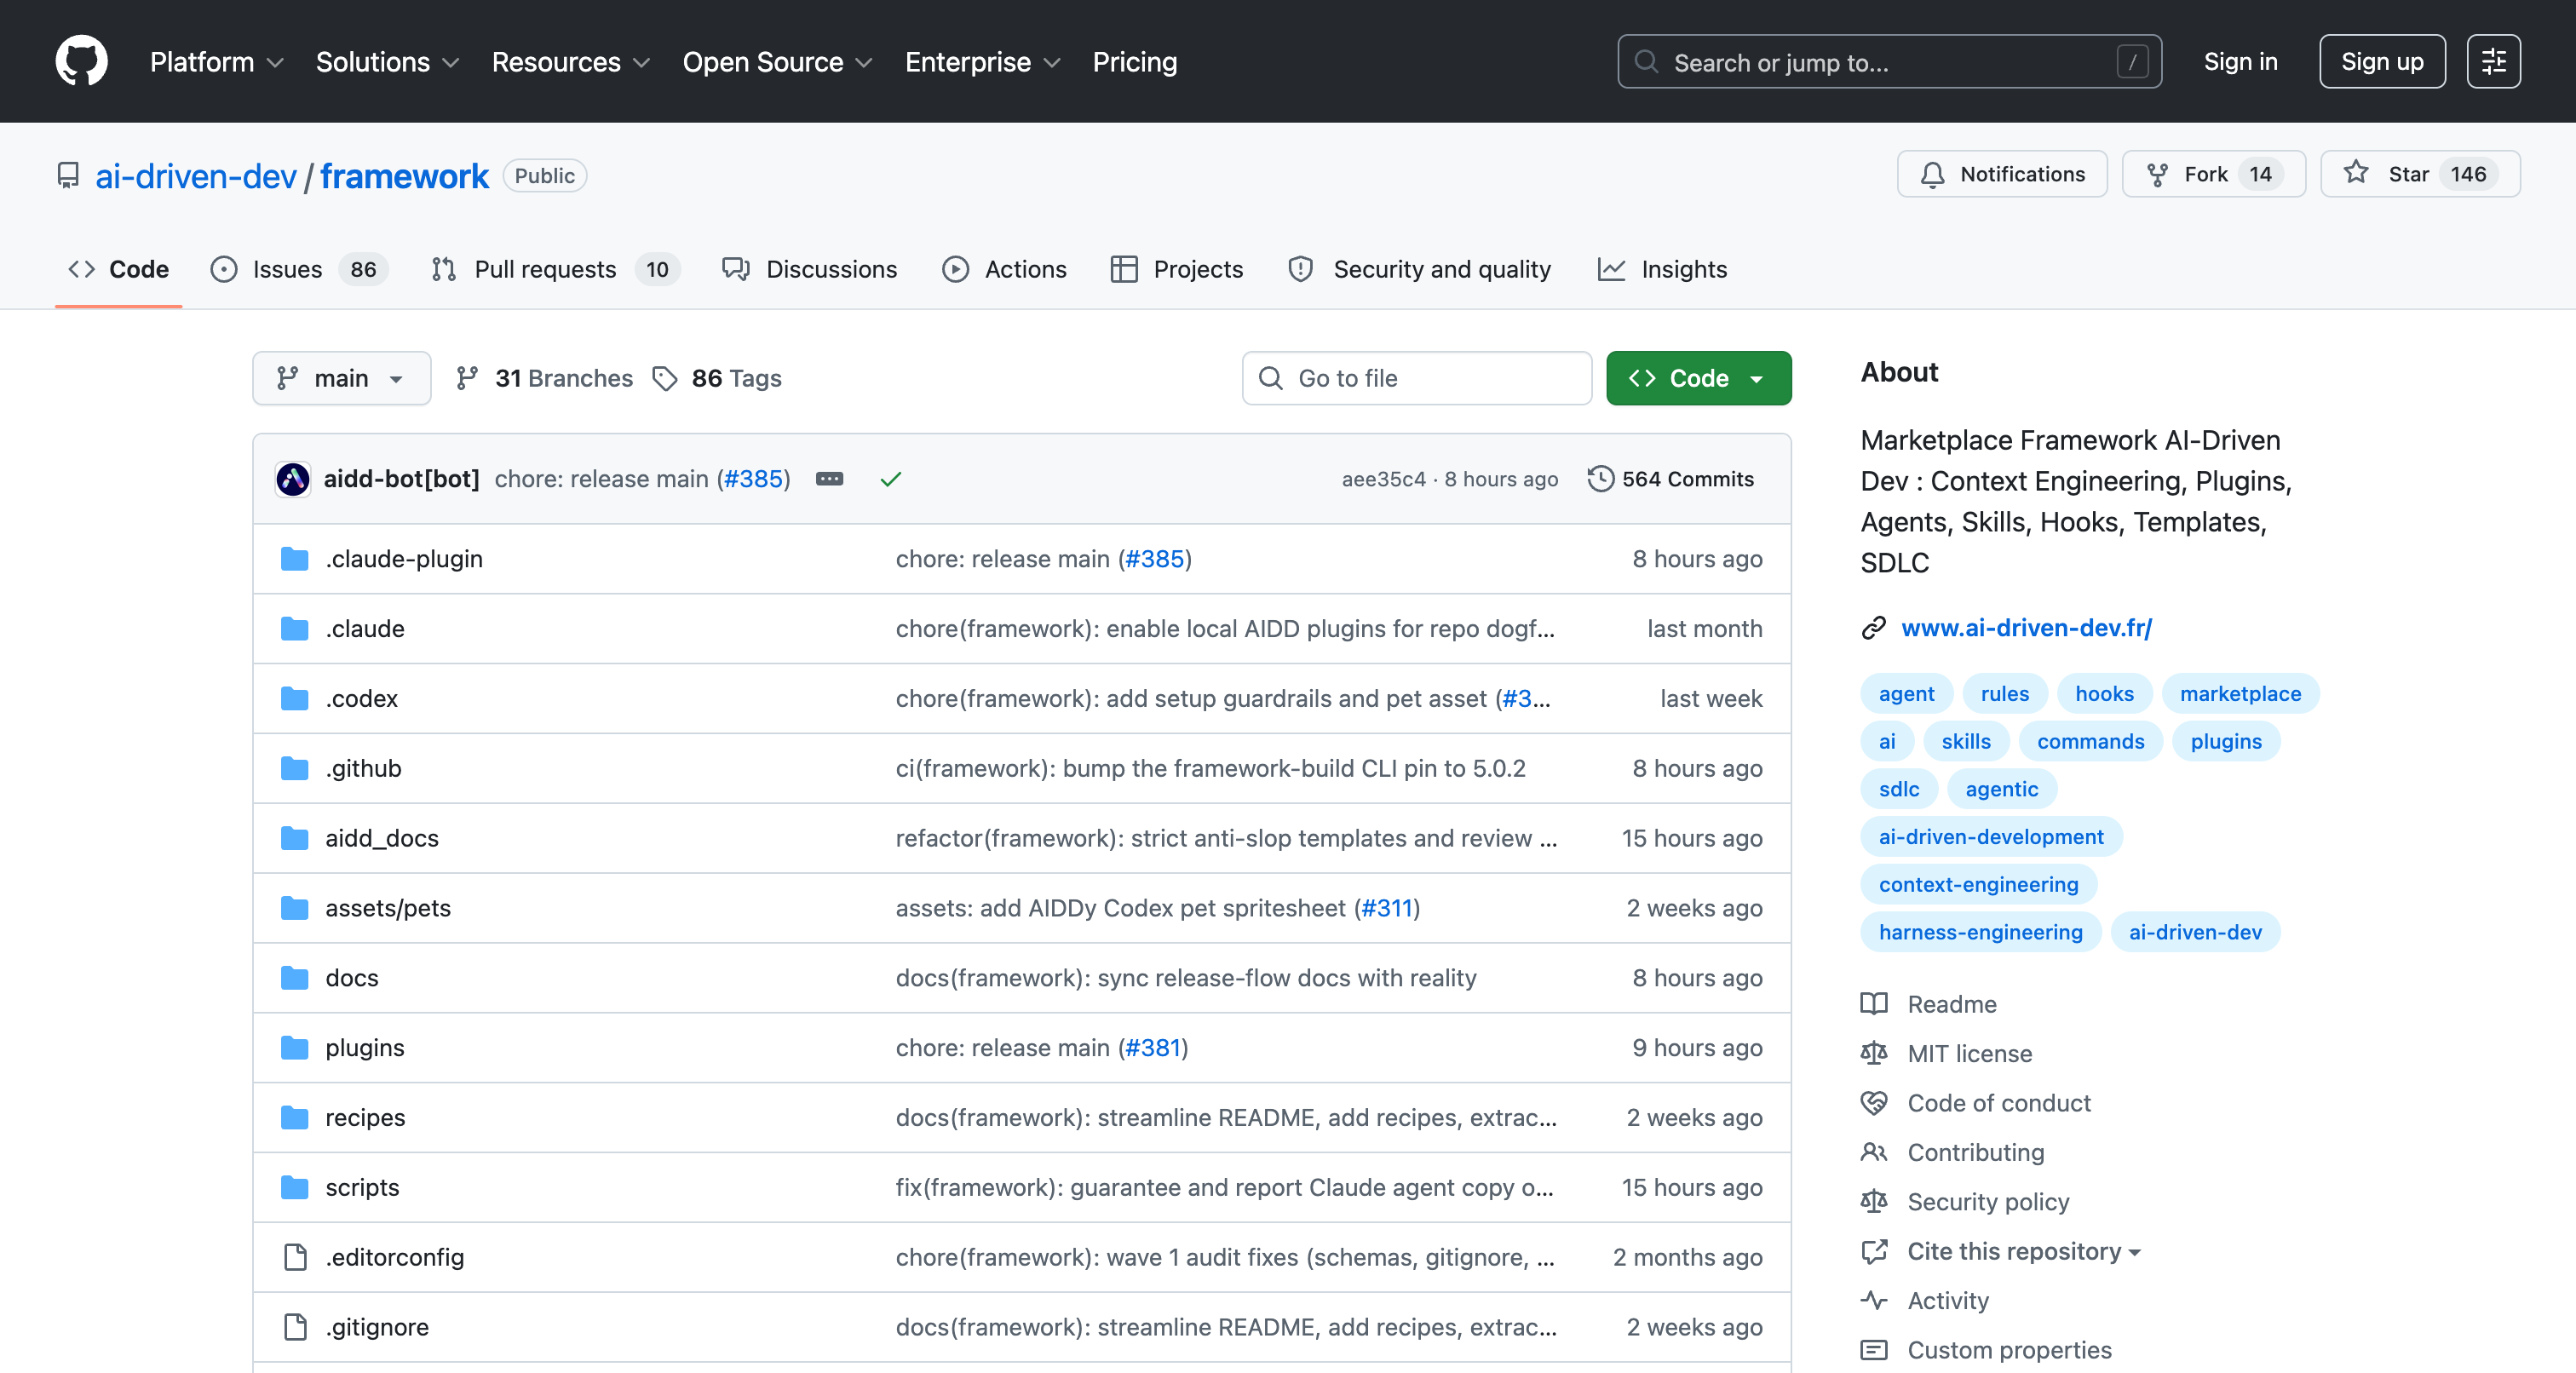The image size is (2576, 1373).
Task: Click the .editorconfig file icon
Action: 295,1257
